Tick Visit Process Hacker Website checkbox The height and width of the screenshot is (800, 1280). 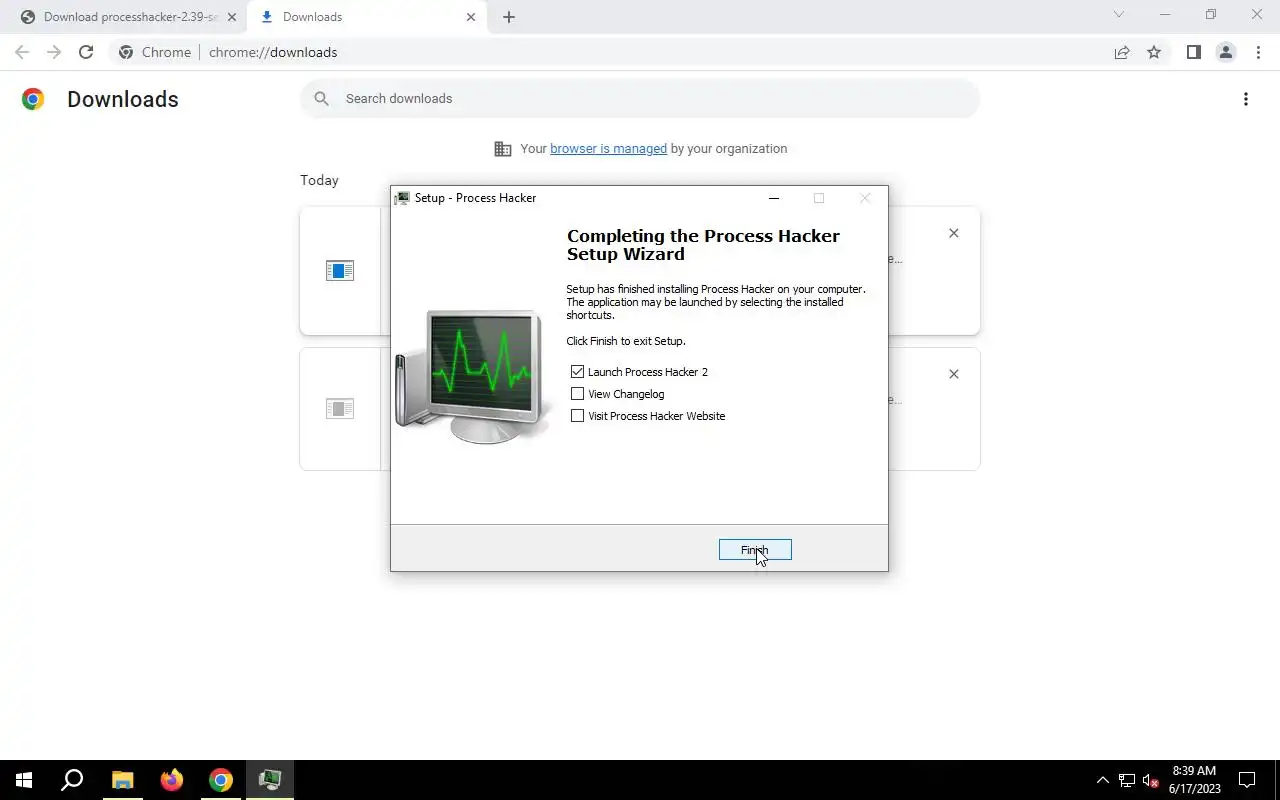click(577, 416)
